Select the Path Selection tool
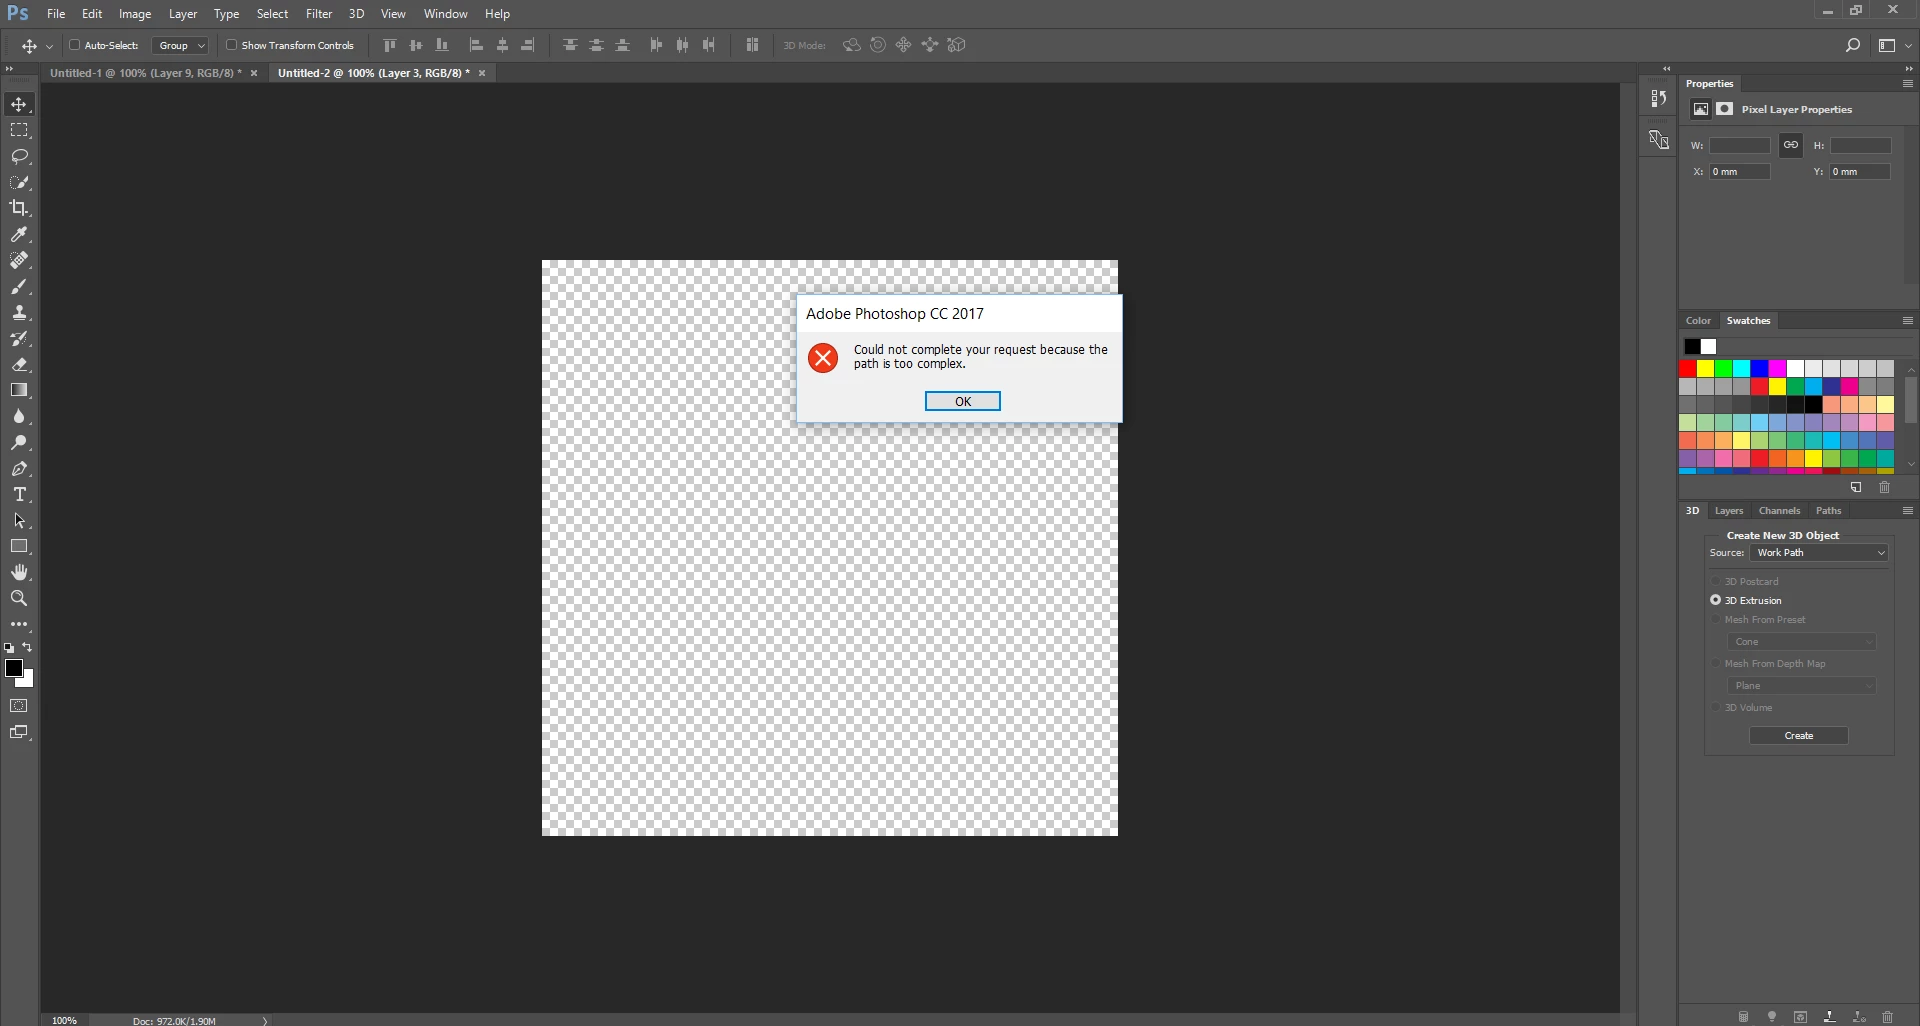The height and width of the screenshot is (1026, 1920). 19,520
